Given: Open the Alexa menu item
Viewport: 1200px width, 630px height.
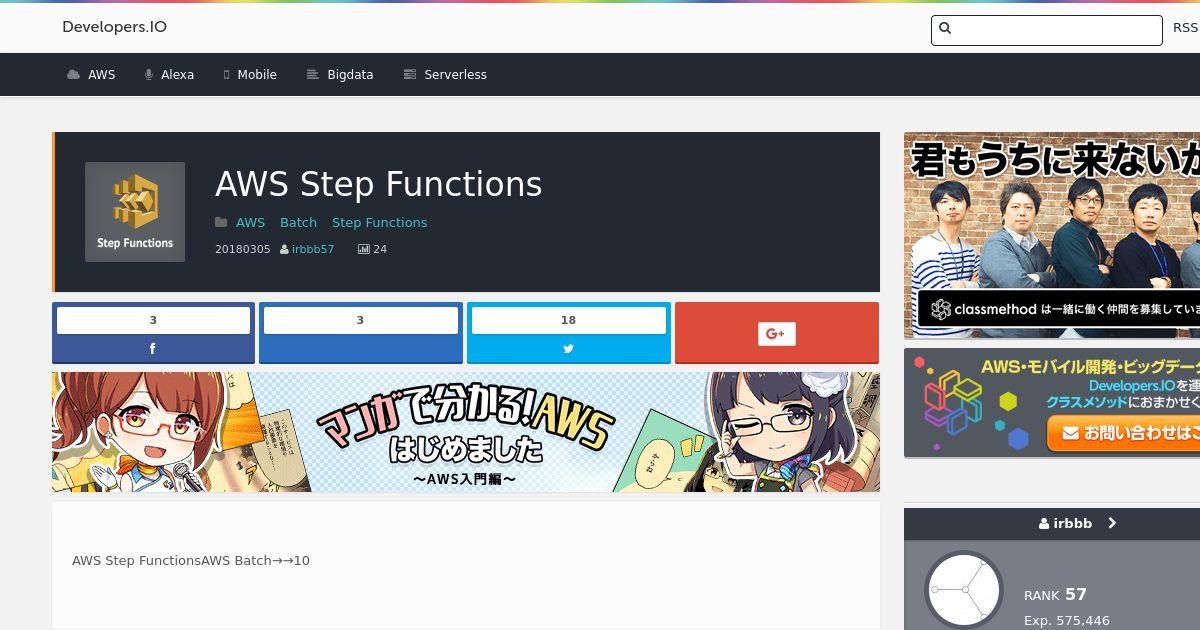Looking at the screenshot, I should click(x=177, y=75).
